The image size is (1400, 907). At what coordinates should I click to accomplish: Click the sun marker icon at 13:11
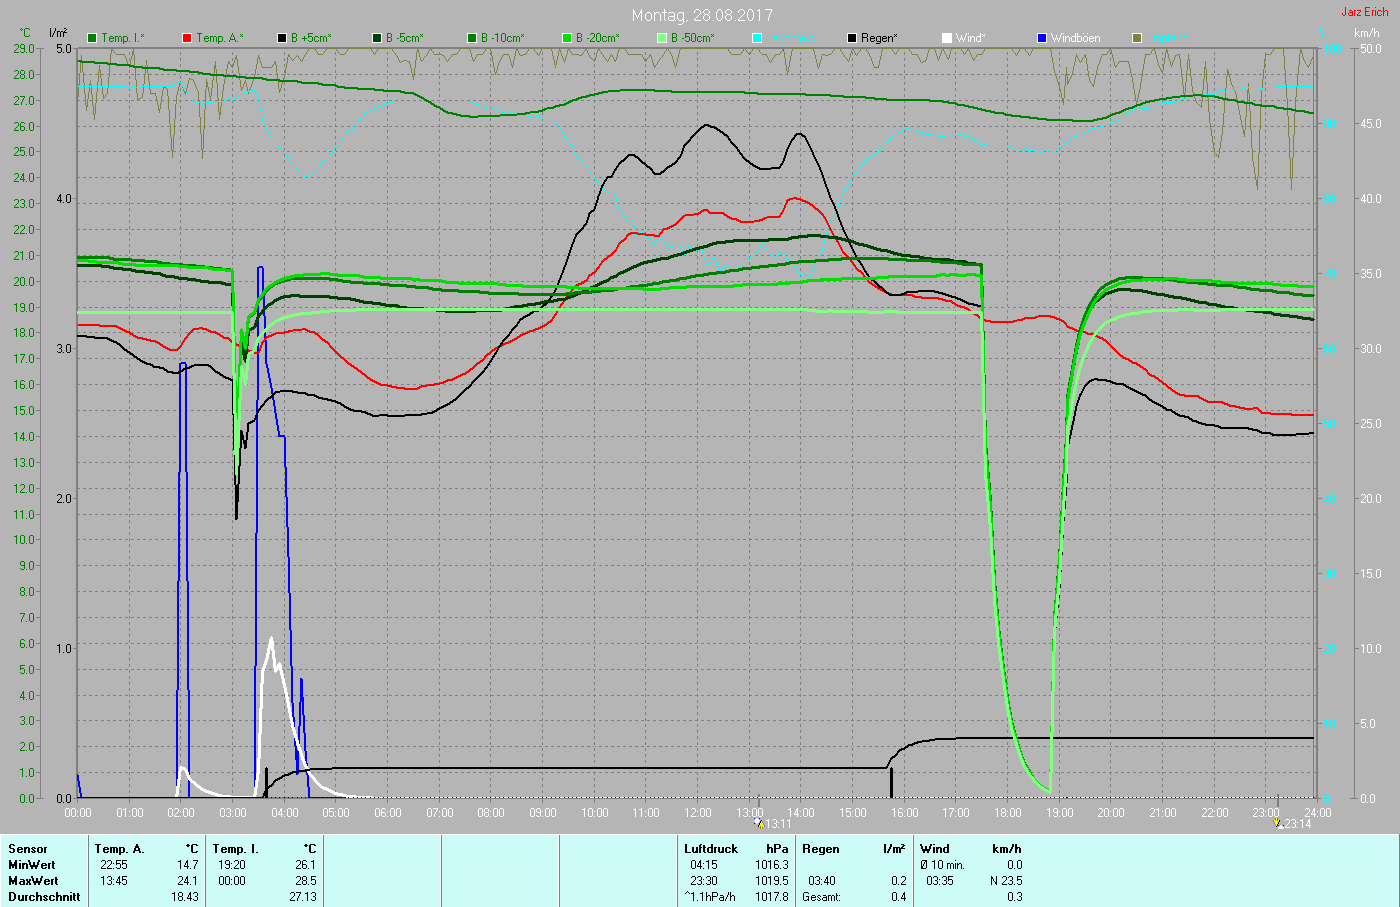pyautogui.click(x=759, y=823)
